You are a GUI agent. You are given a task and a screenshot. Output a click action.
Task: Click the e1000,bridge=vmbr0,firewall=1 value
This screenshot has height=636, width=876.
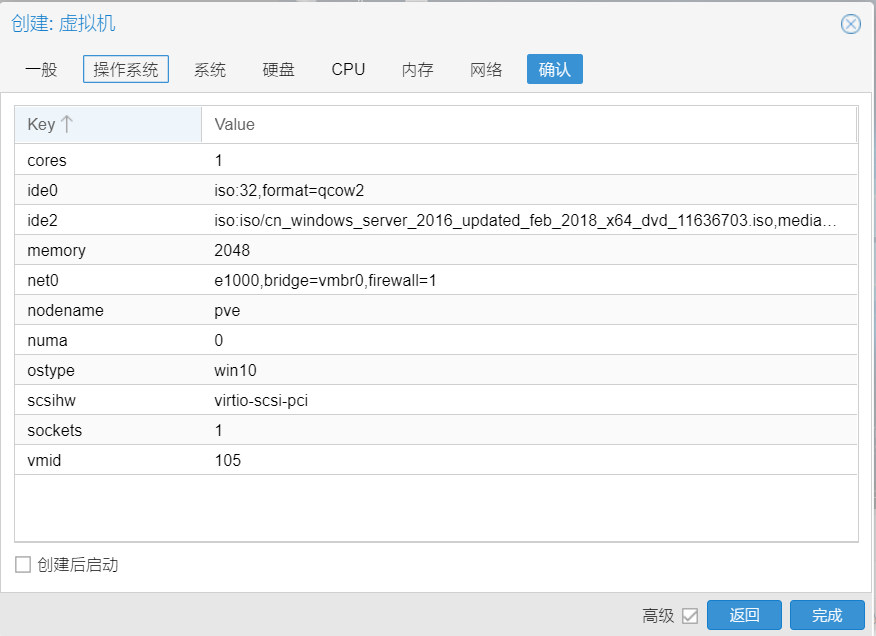pyautogui.click(x=325, y=281)
